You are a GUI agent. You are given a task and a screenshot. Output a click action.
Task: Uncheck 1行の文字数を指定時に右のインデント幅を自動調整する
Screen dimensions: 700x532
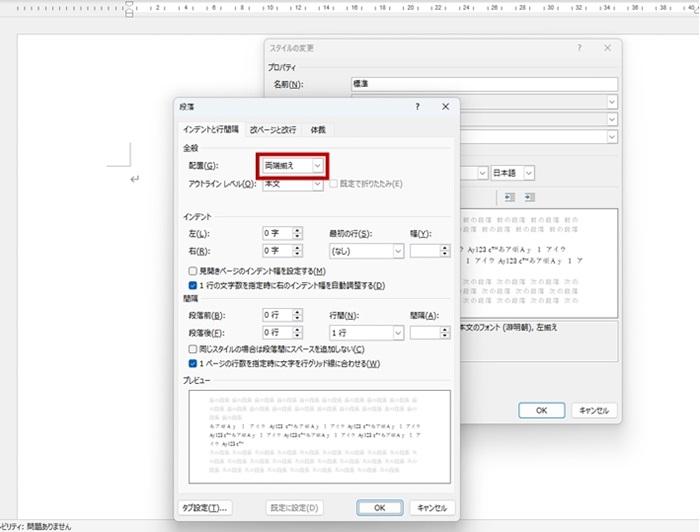193,285
